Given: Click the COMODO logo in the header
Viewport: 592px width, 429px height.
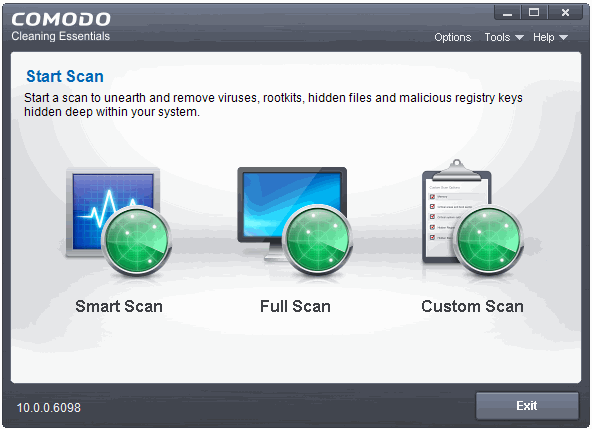Looking at the screenshot, I should click(x=61, y=19).
